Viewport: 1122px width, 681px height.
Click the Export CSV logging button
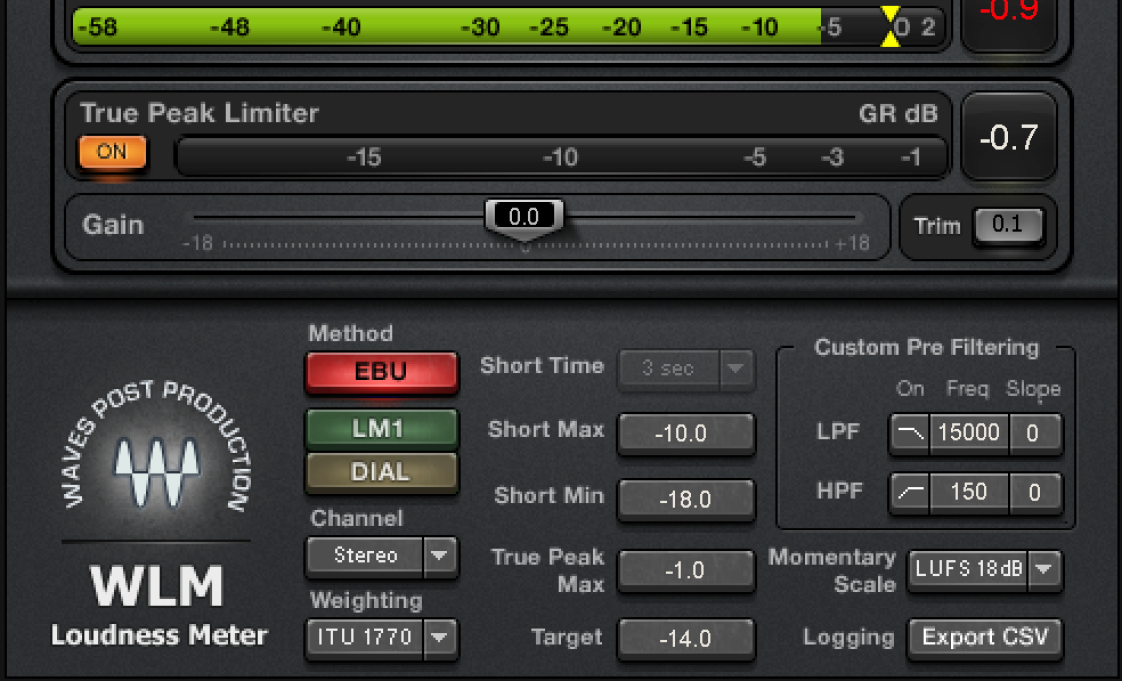[x=985, y=637]
